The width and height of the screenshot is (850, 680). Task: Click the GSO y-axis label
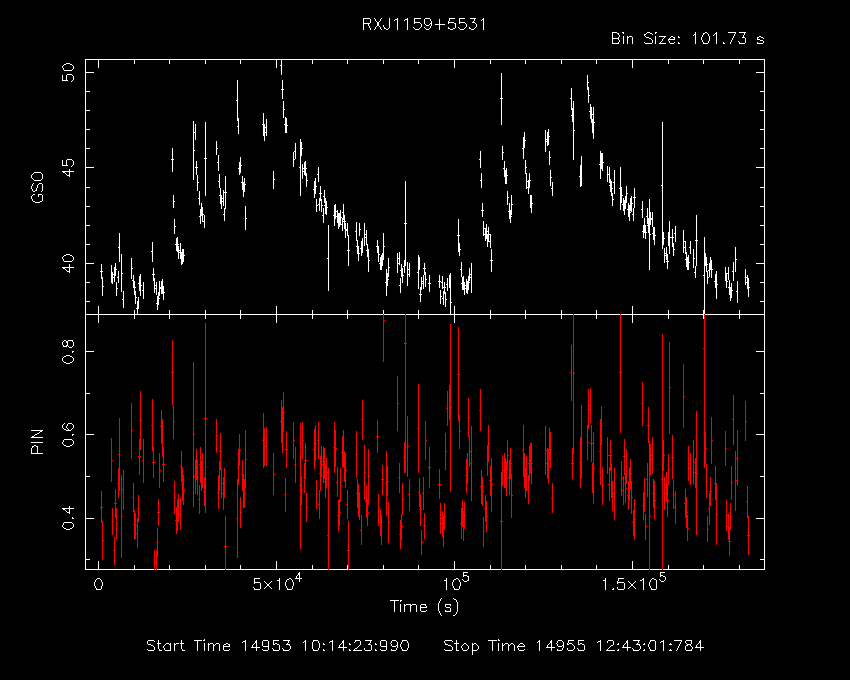[x=37, y=187]
